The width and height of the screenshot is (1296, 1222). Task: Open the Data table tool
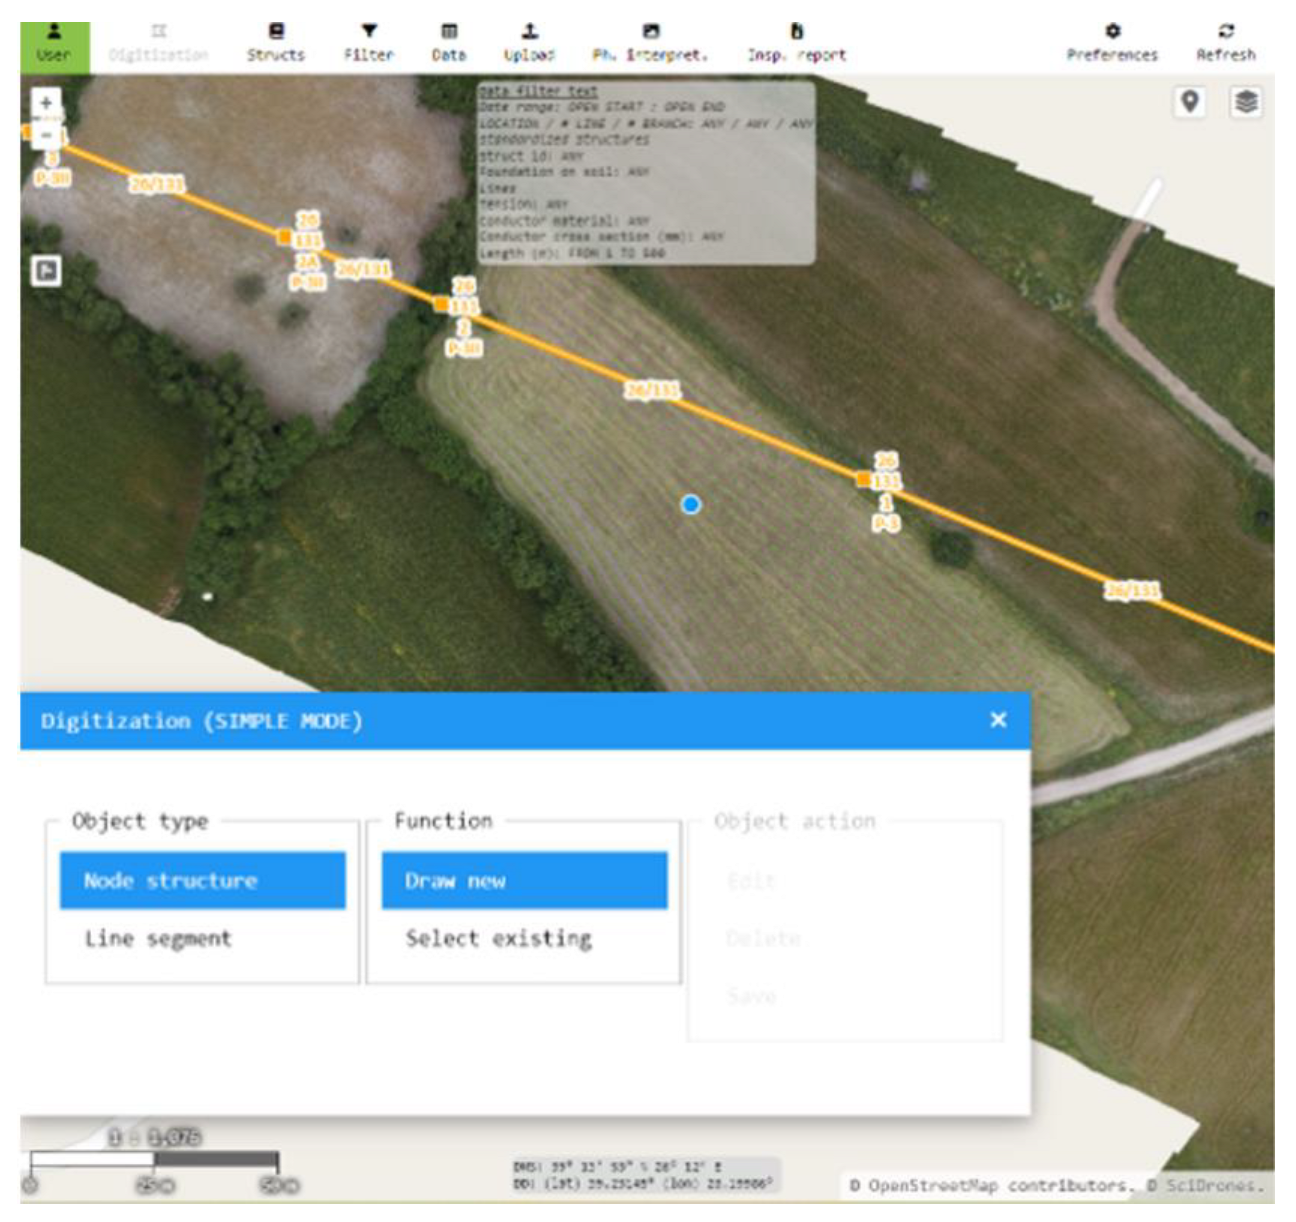pyautogui.click(x=449, y=45)
